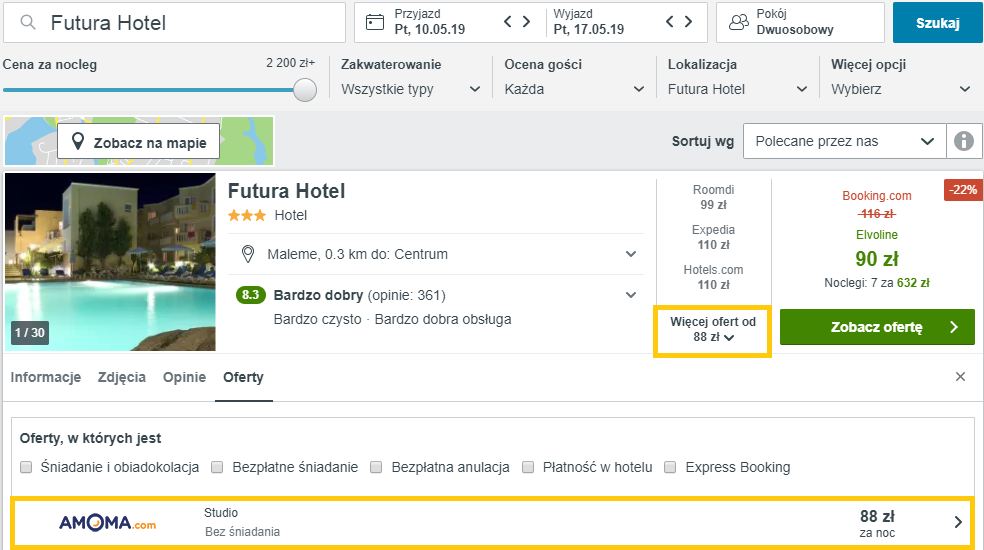Open Lokalizacja Futura Hotel dropdown
This screenshot has height=550, width=984.
(737, 89)
